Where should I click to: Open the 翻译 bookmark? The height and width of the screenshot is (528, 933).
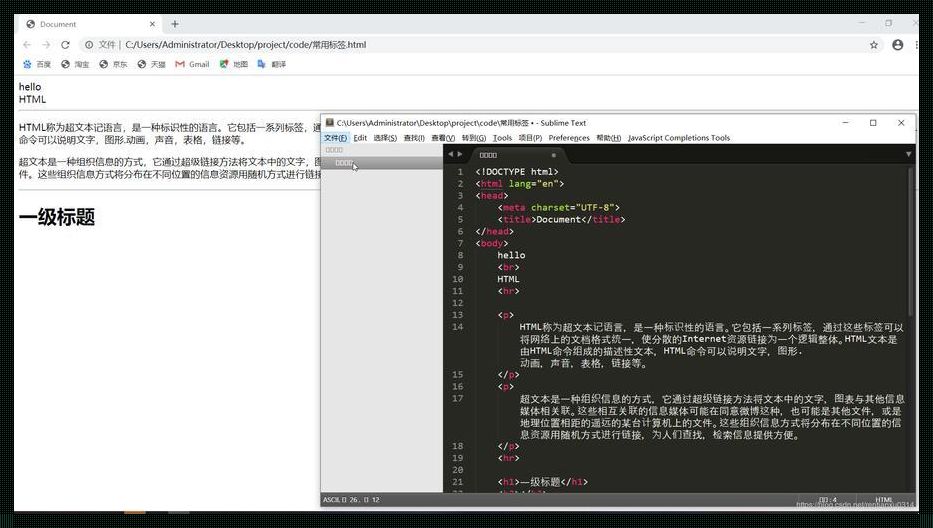point(271,64)
